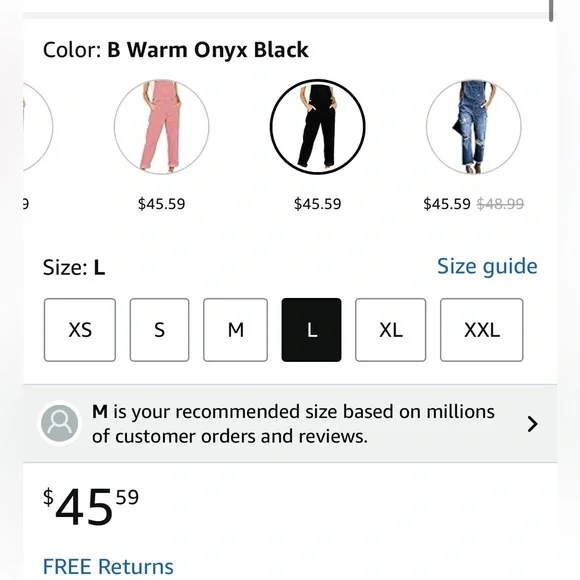
Task: Select the black overalls color swatch
Action: 317,127
